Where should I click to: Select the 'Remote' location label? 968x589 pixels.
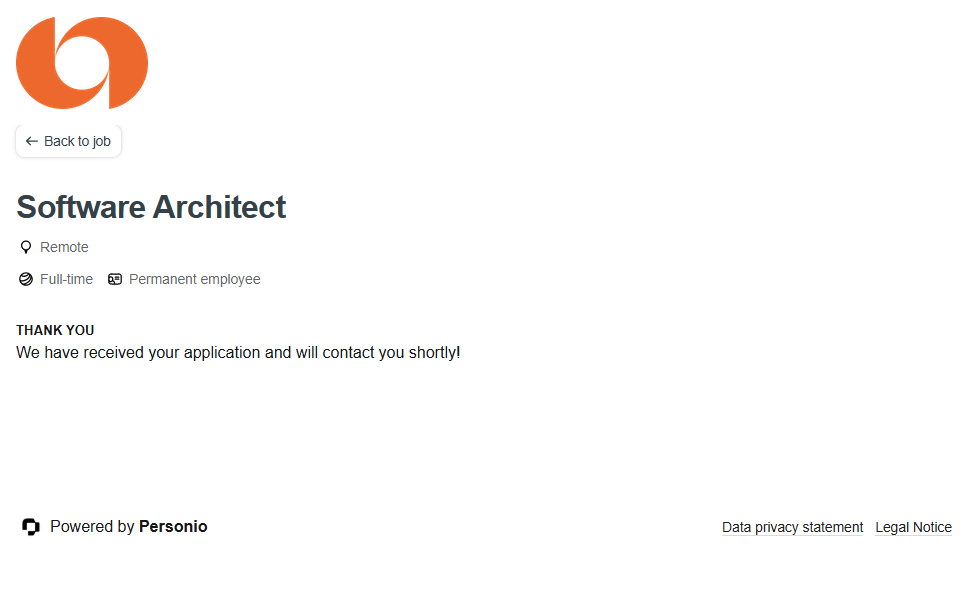click(x=64, y=247)
